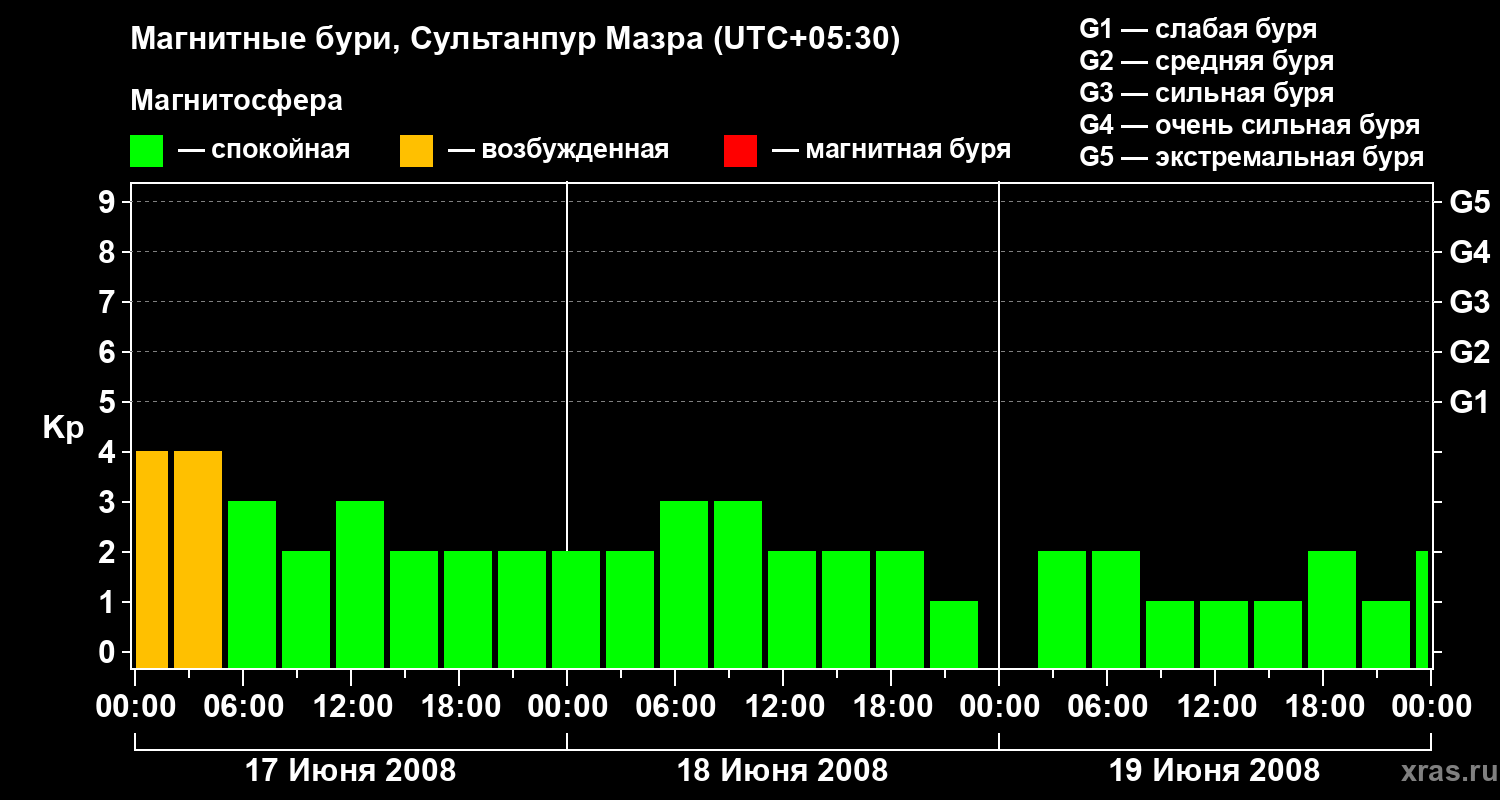Click the G4 label on right axis

(x=1470, y=252)
